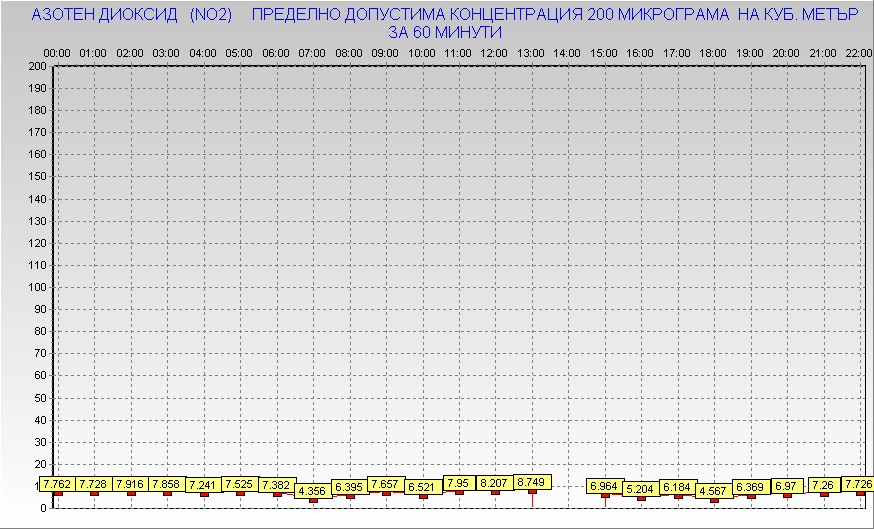Viewport: 874px width, 529px height.
Task: Select the 6.97 data label
Action: coord(786,486)
